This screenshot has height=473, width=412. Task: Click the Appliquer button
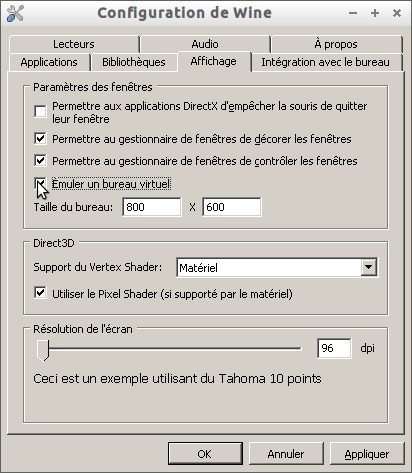367,454
